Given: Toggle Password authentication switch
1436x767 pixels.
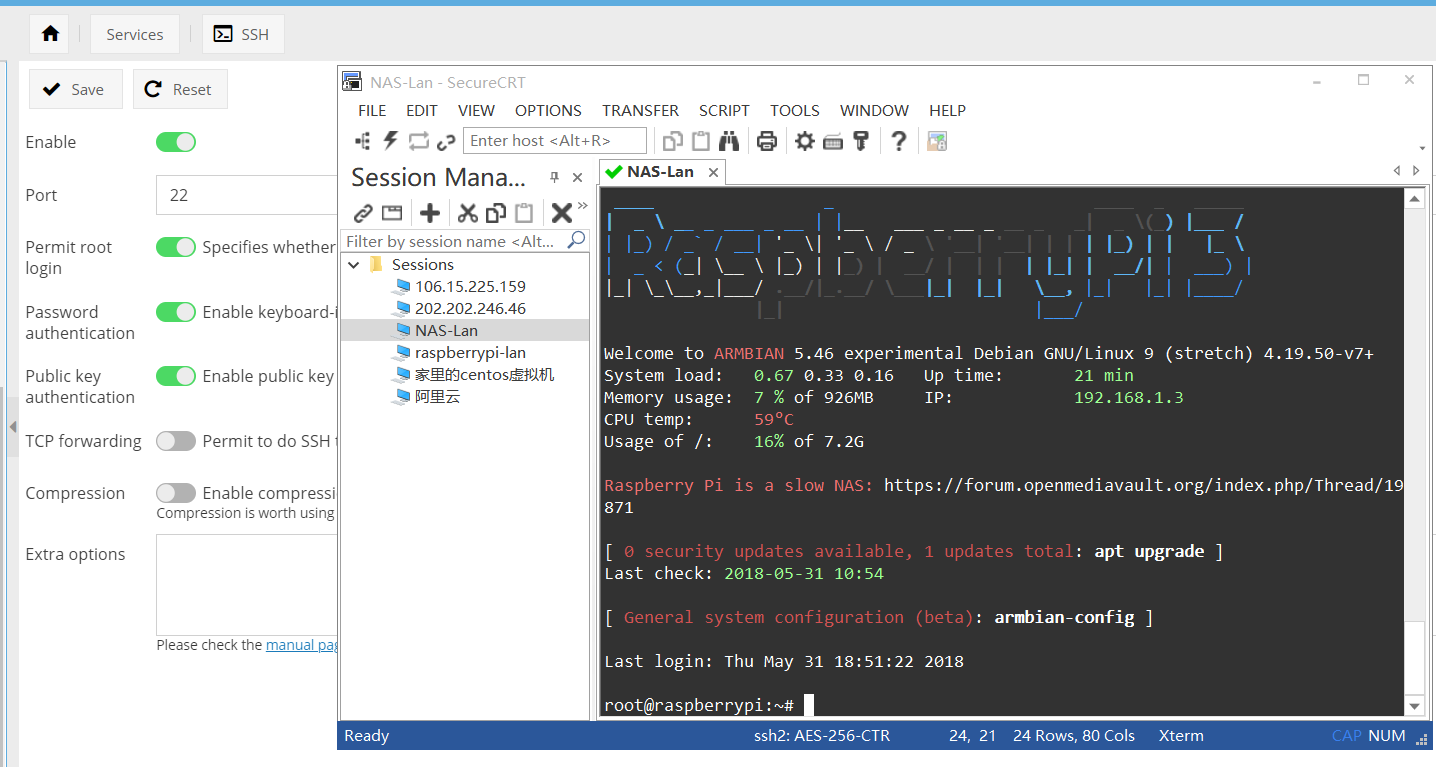Looking at the screenshot, I should coord(176,312).
